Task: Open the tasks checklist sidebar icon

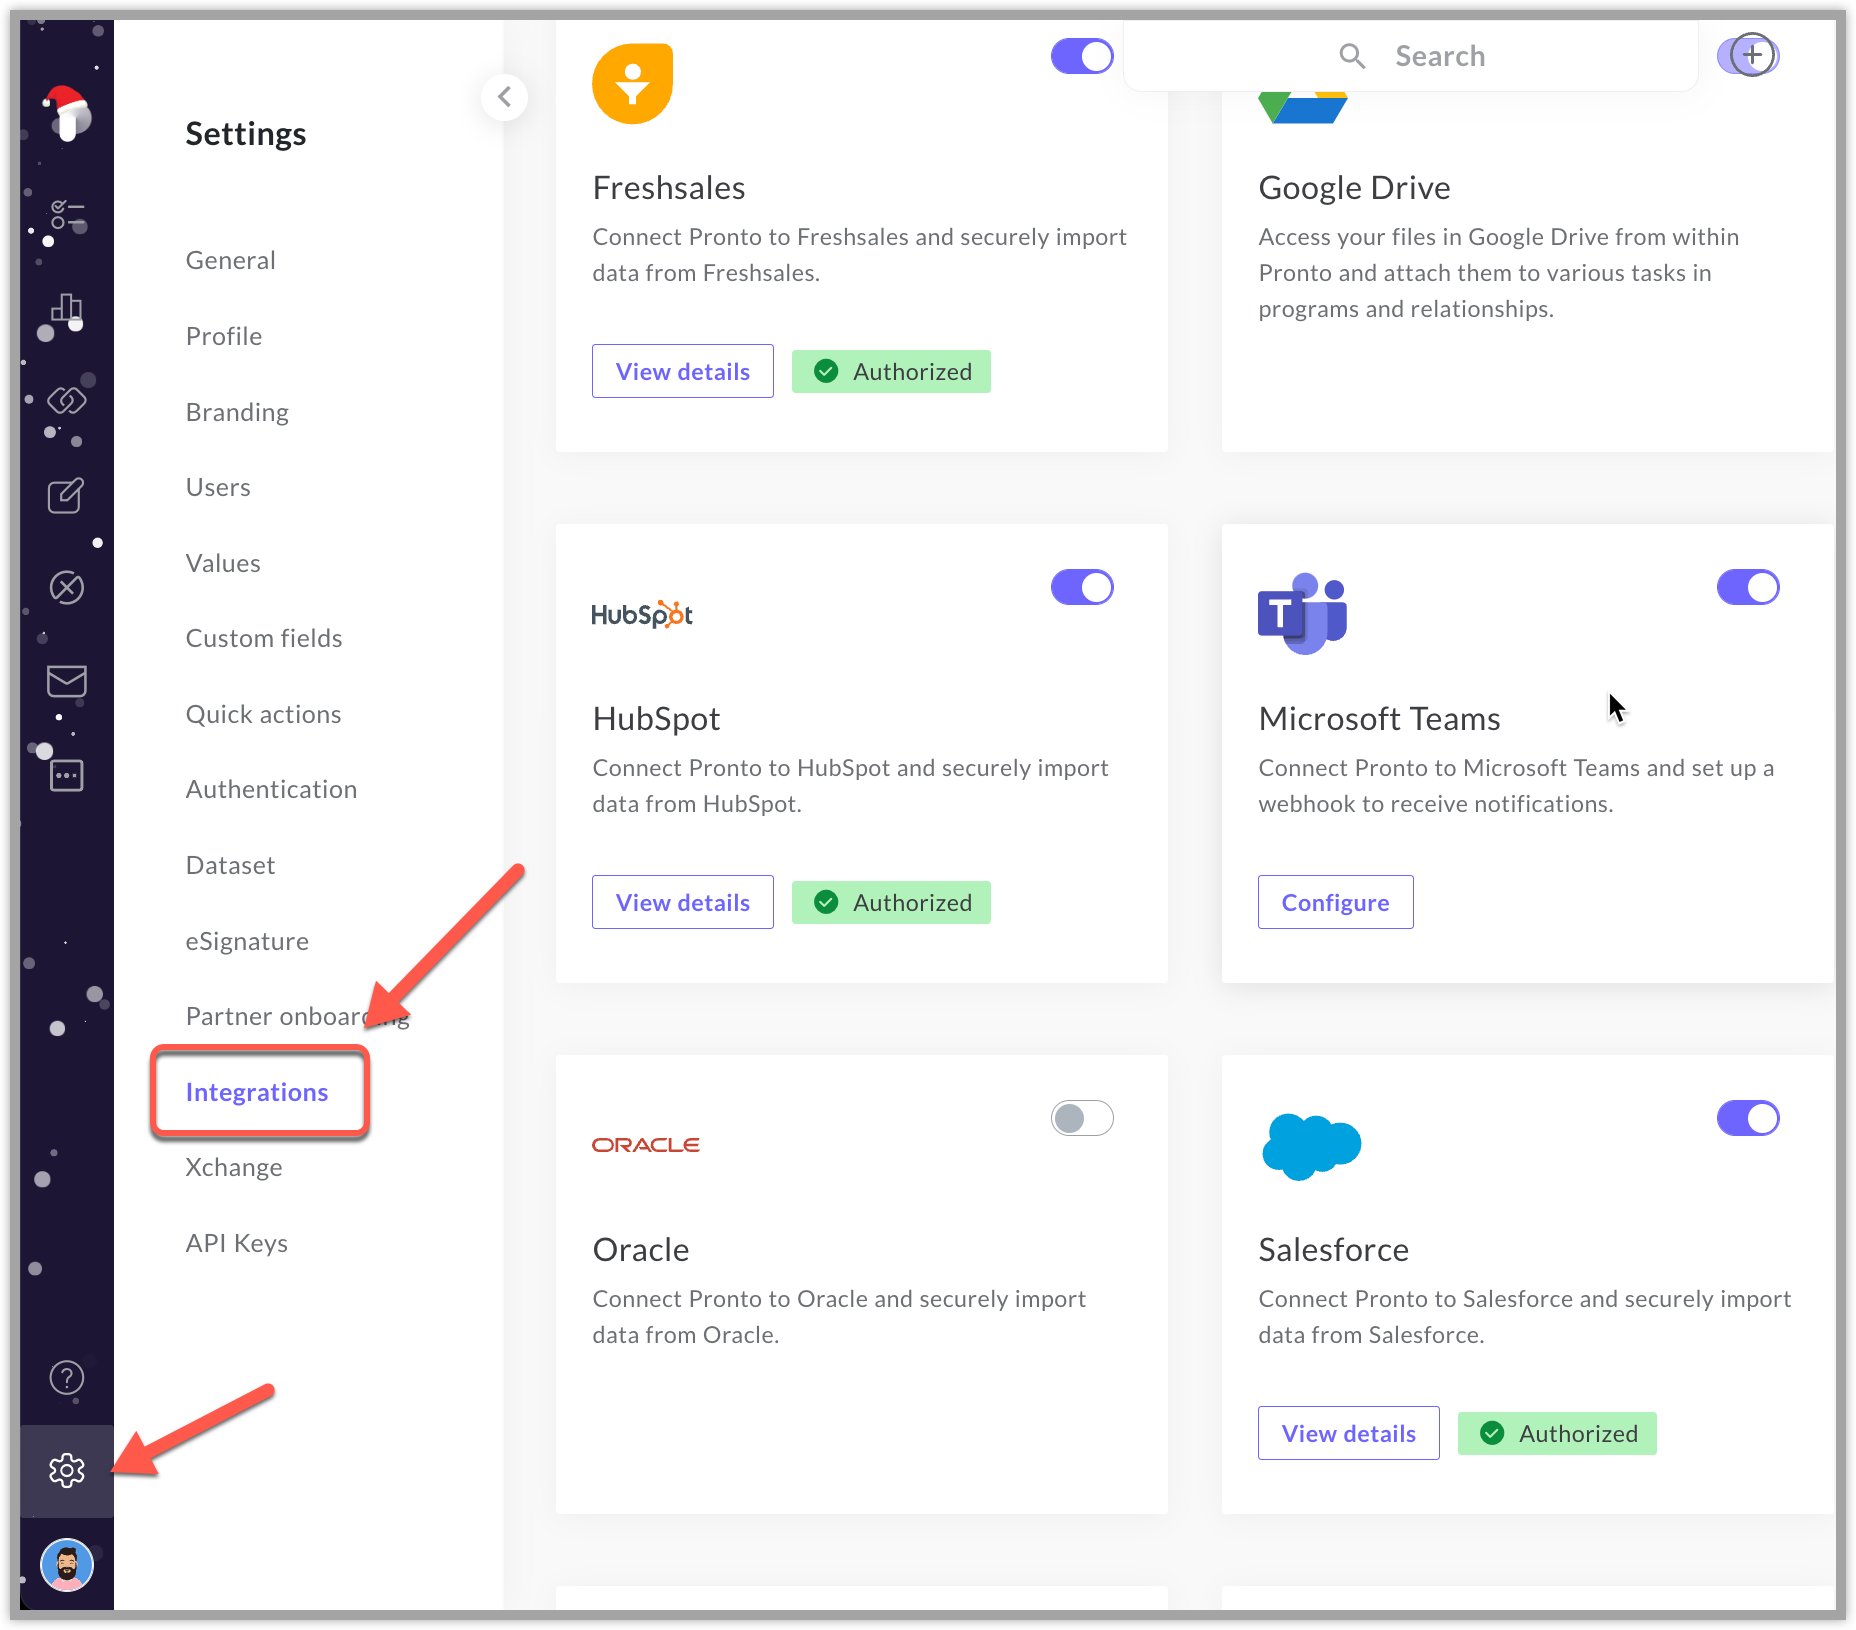Action: (x=67, y=215)
